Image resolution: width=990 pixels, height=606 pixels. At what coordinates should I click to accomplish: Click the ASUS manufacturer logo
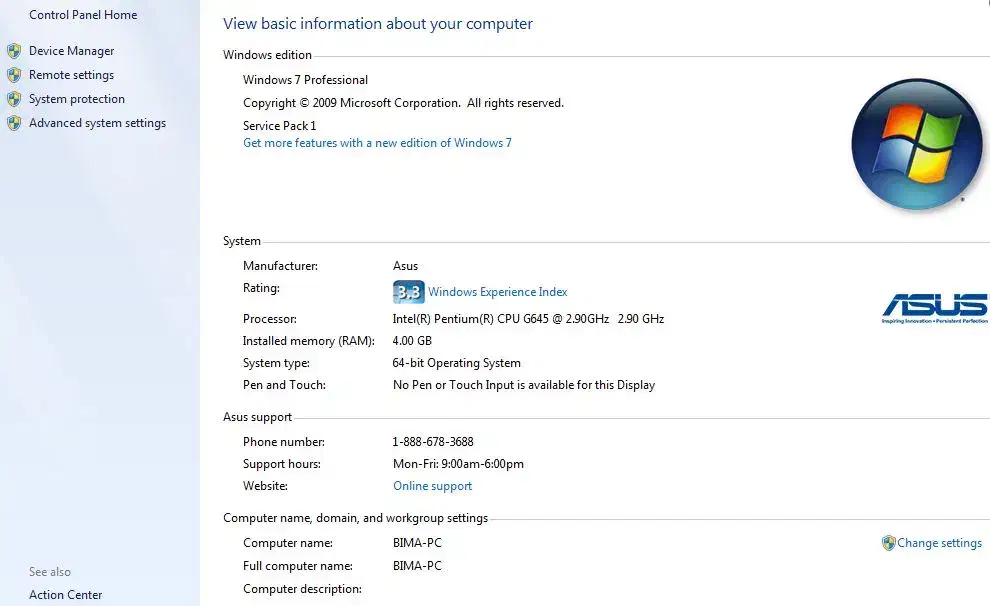(x=934, y=308)
